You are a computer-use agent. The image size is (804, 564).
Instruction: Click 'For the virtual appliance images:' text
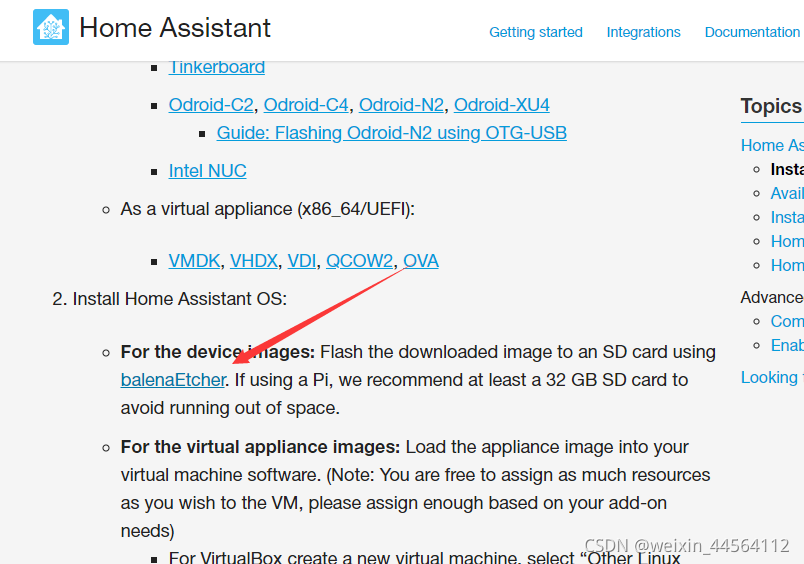point(260,447)
